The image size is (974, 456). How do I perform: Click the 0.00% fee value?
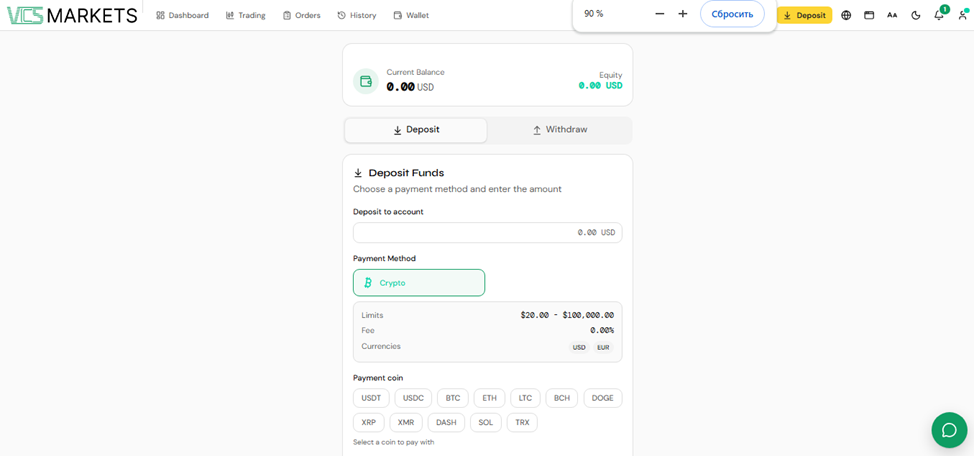pos(602,331)
